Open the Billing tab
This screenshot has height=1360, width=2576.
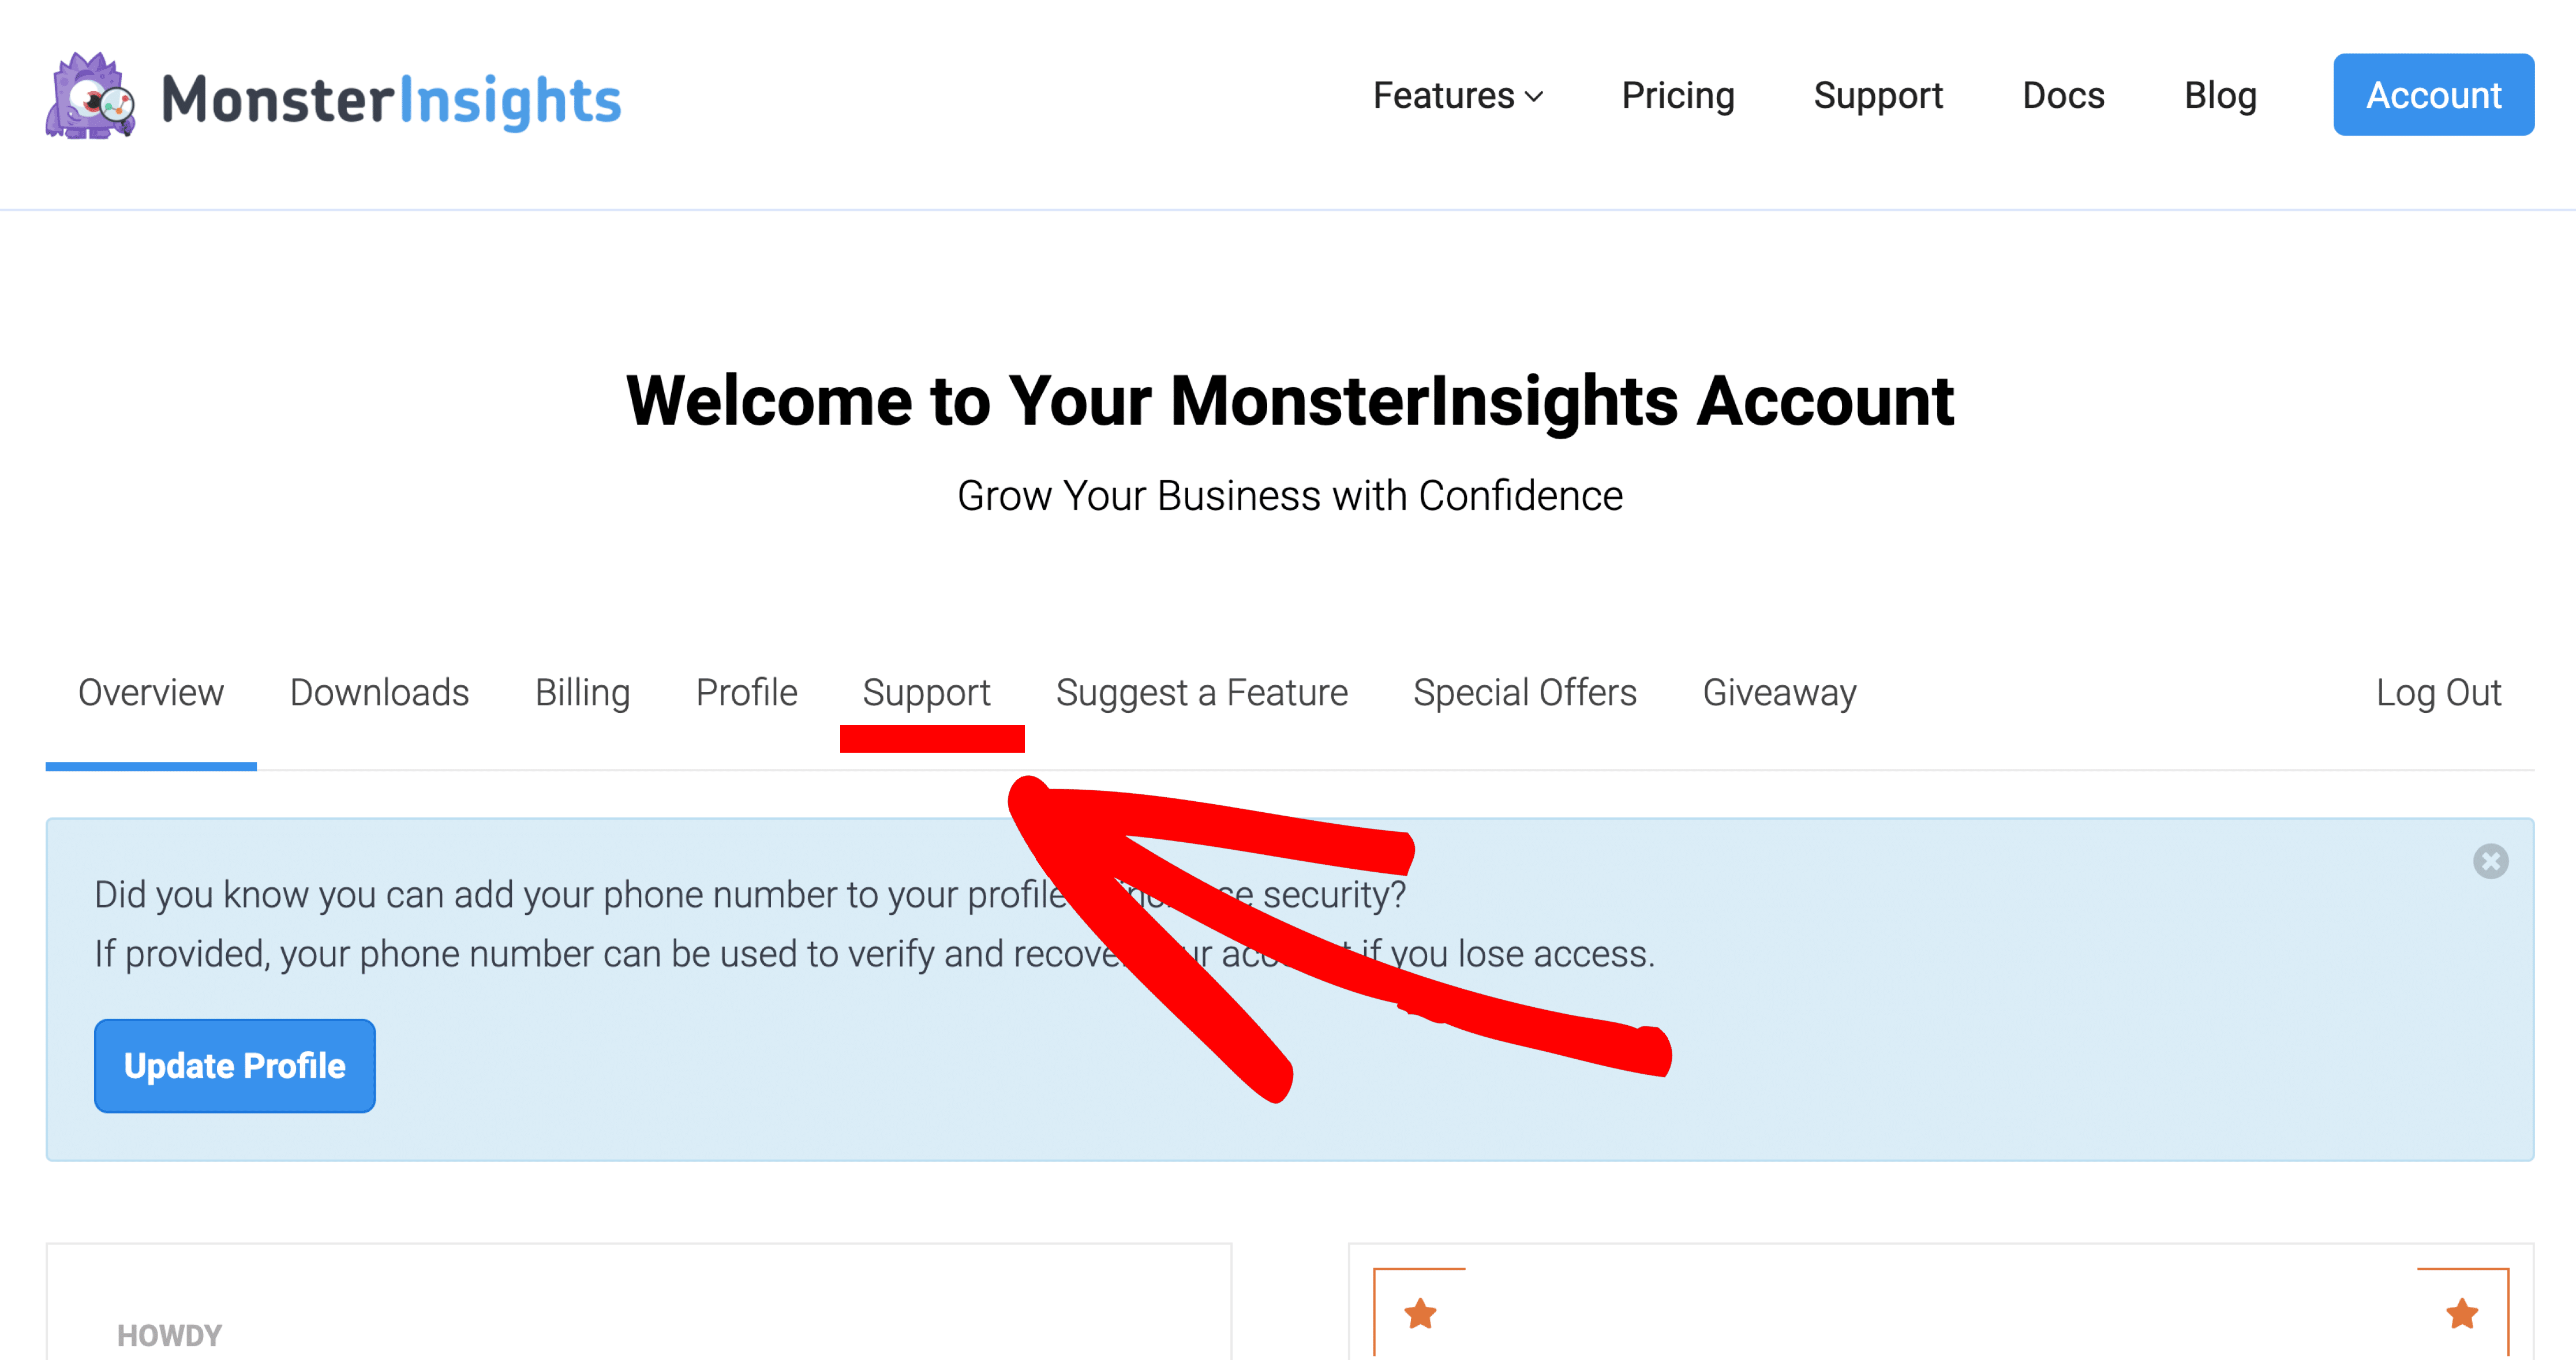coord(582,693)
